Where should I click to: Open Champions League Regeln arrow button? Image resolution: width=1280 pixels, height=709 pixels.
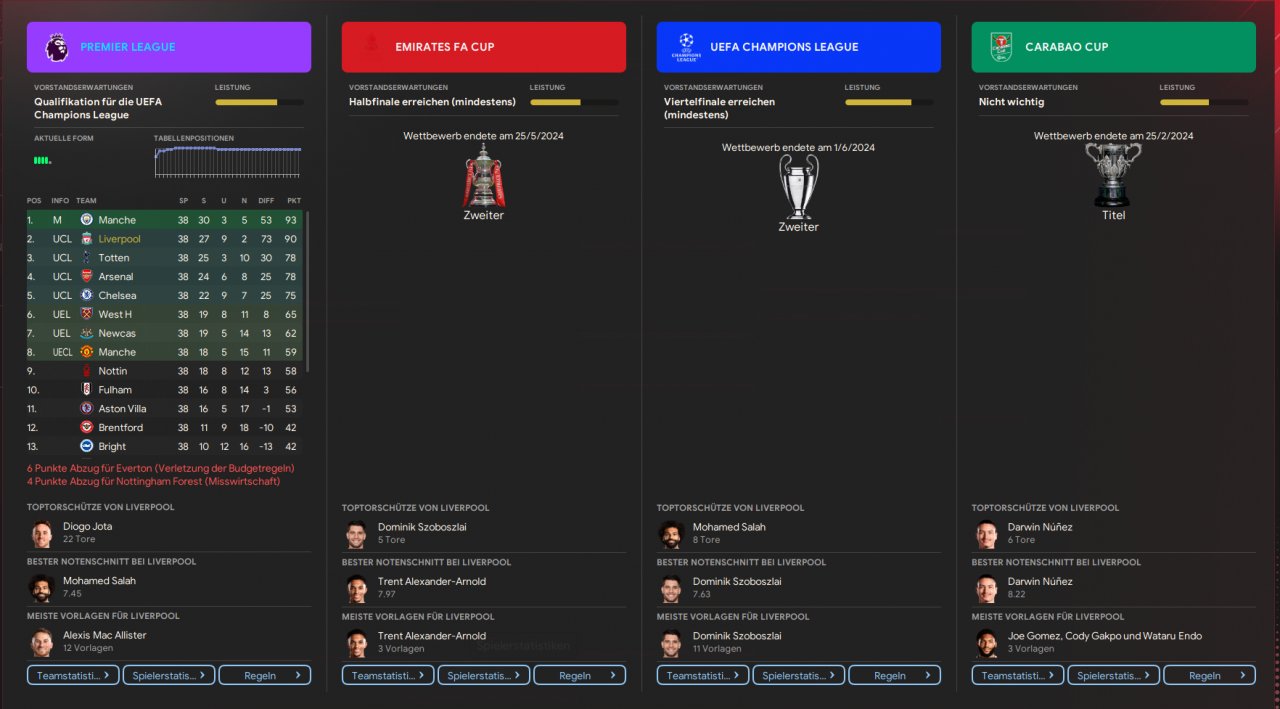coord(895,675)
